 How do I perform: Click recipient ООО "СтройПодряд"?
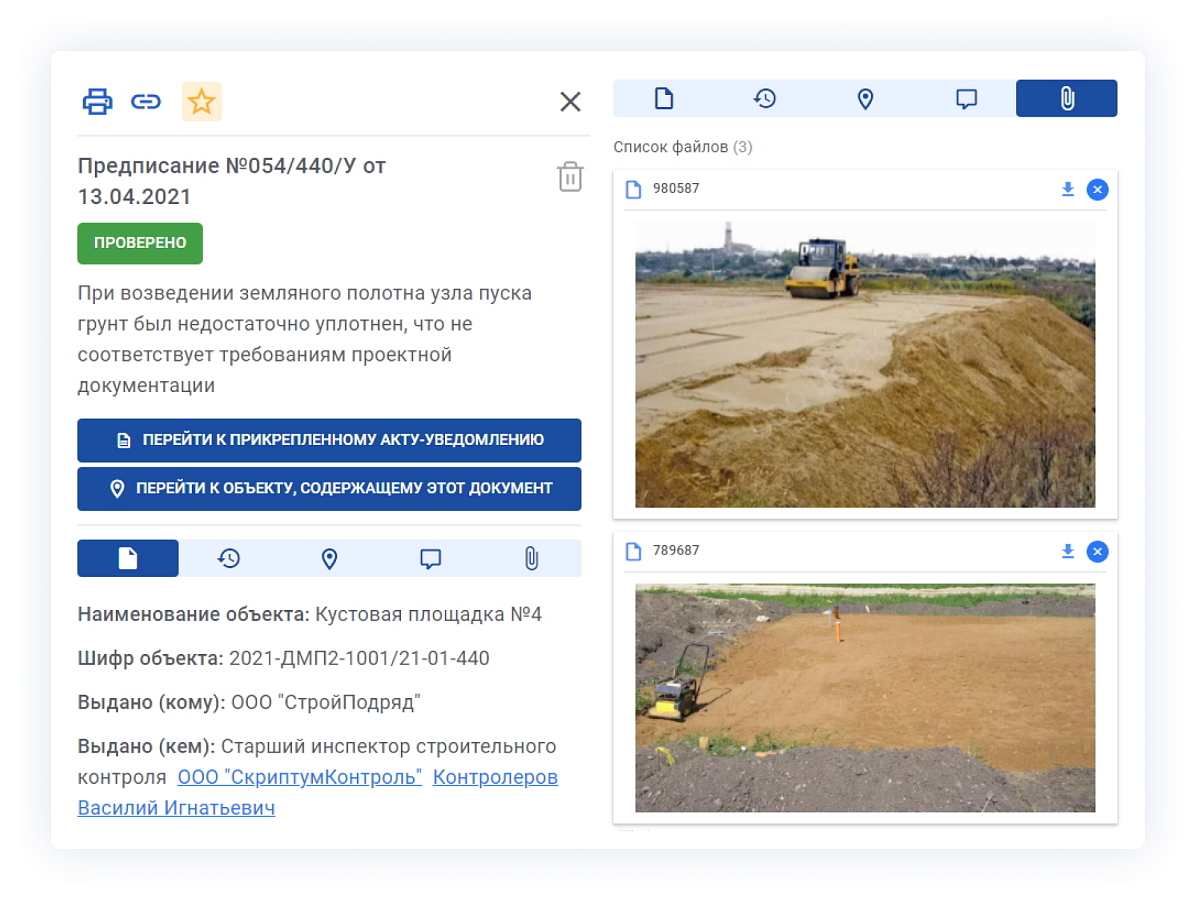(x=326, y=702)
